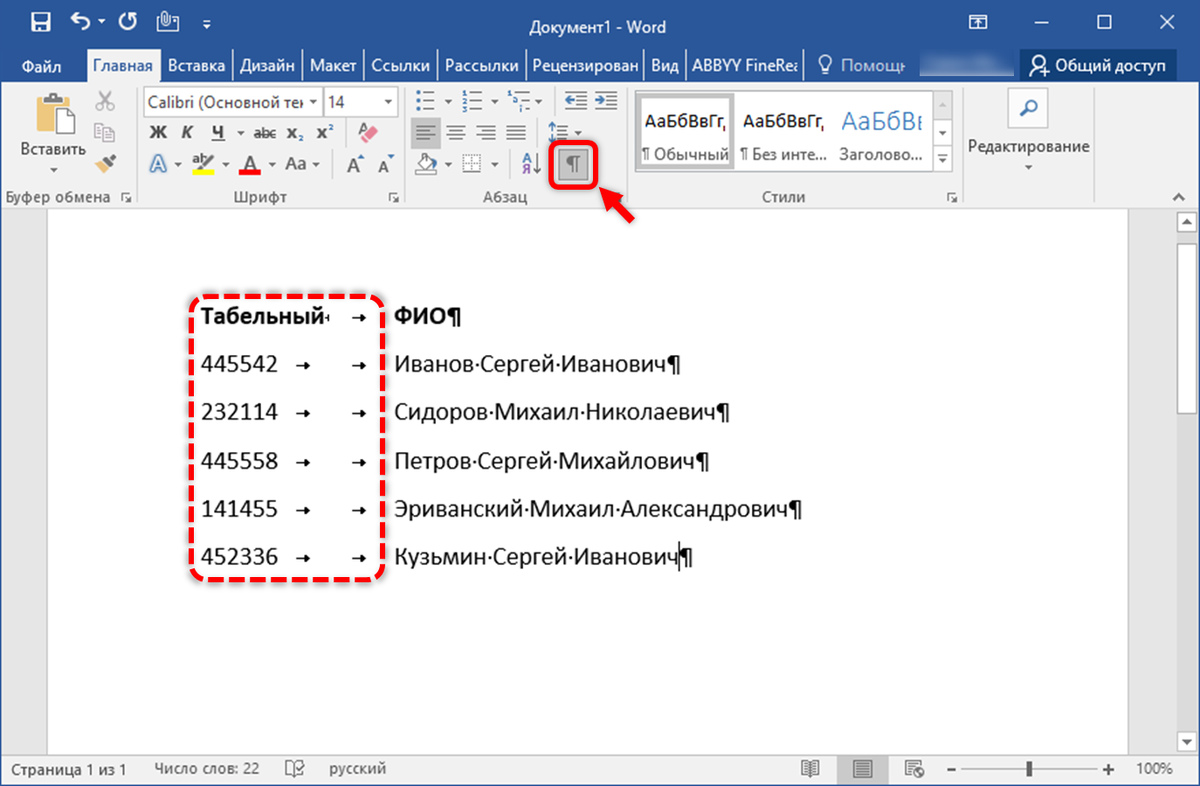This screenshot has width=1200, height=786.
Task: Toggle superscript formatting
Action: [325, 133]
